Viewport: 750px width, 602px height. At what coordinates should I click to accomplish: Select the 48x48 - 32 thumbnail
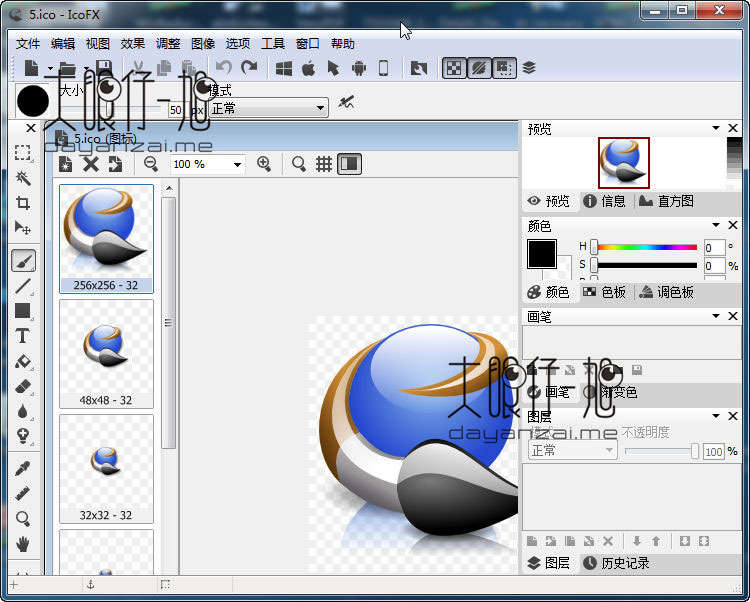(x=106, y=354)
